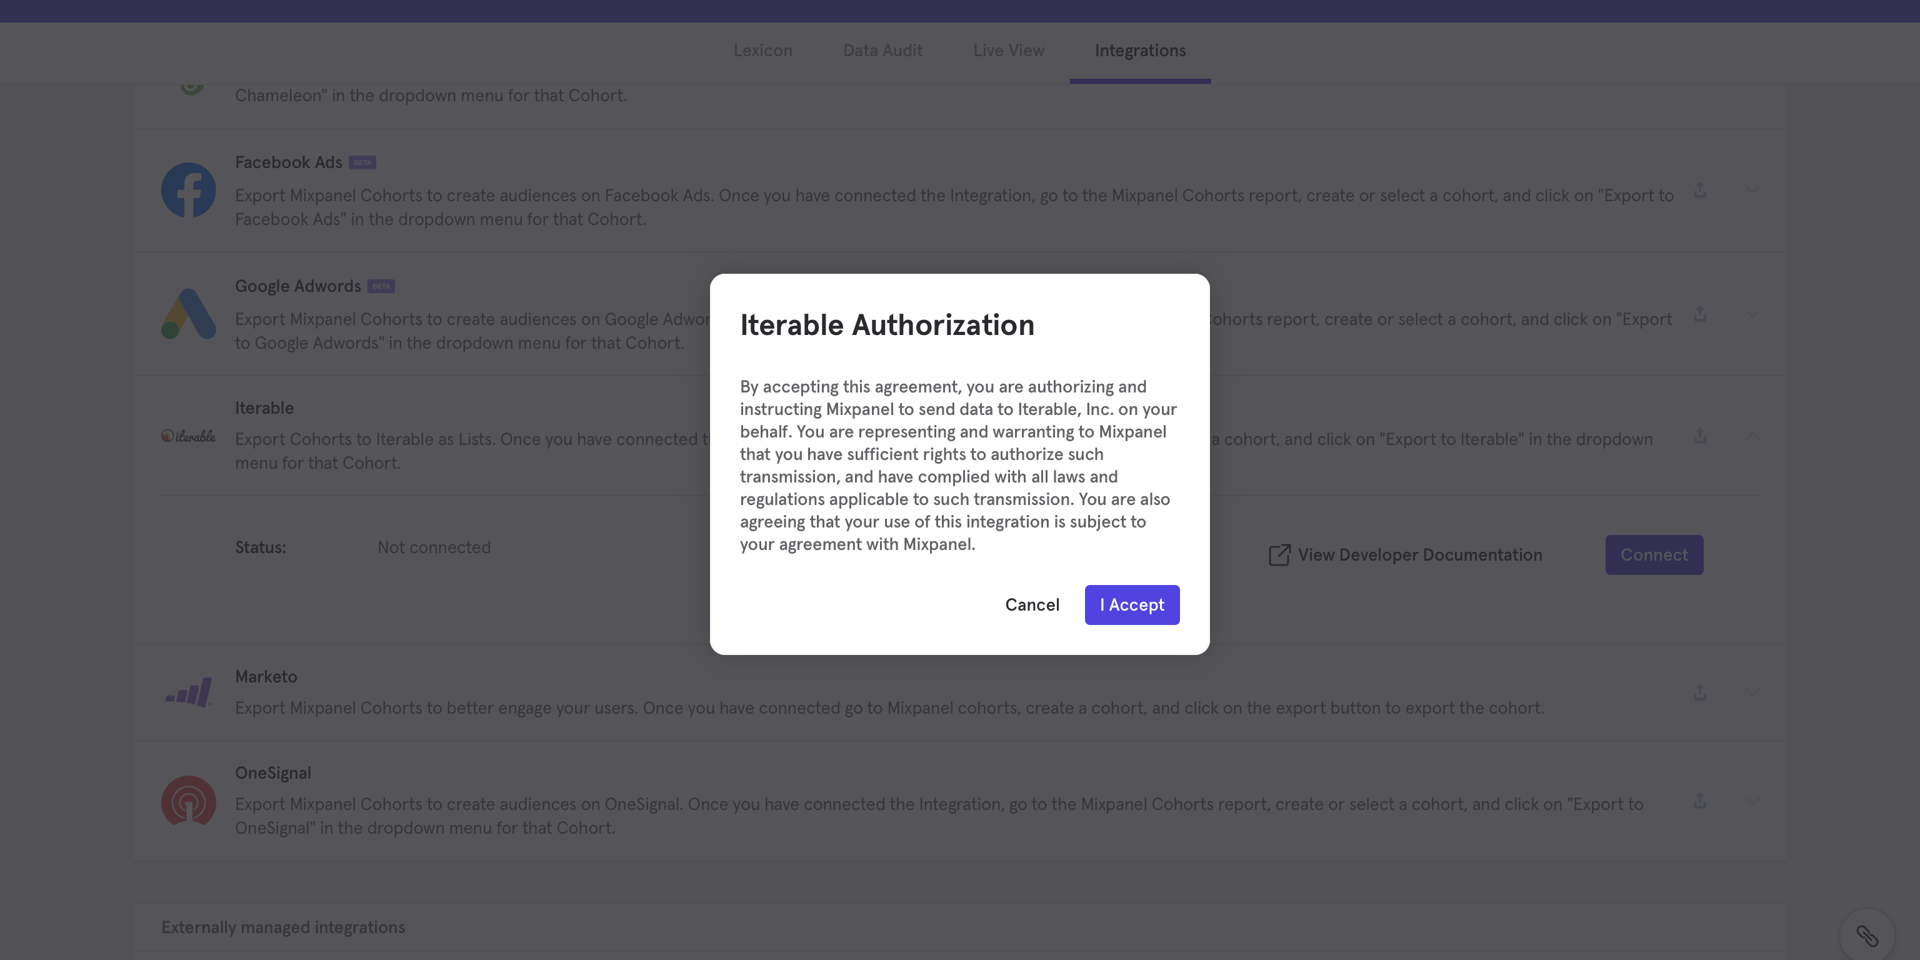
Task: Expand the OneSignal integration details
Action: pos(1755,801)
